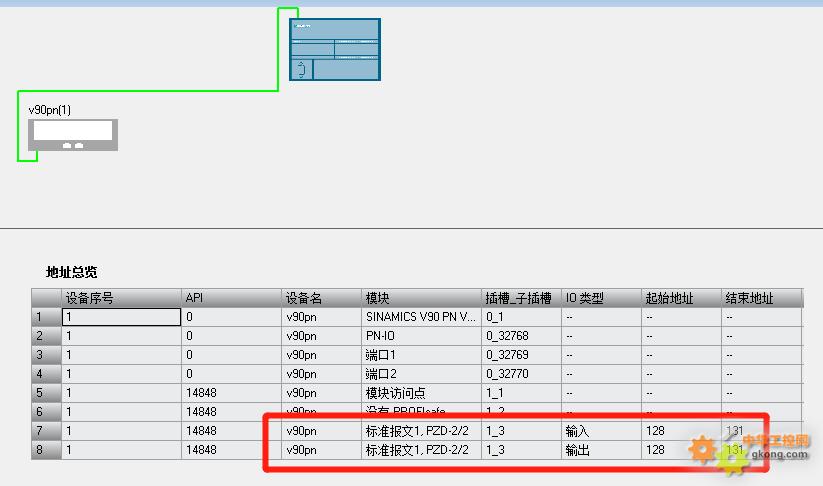Click the 结束地址 column header

[762, 298]
